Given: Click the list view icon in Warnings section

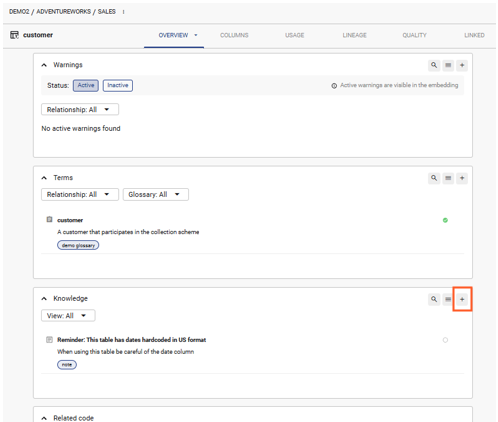Looking at the screenshot, I should [448, 65].
